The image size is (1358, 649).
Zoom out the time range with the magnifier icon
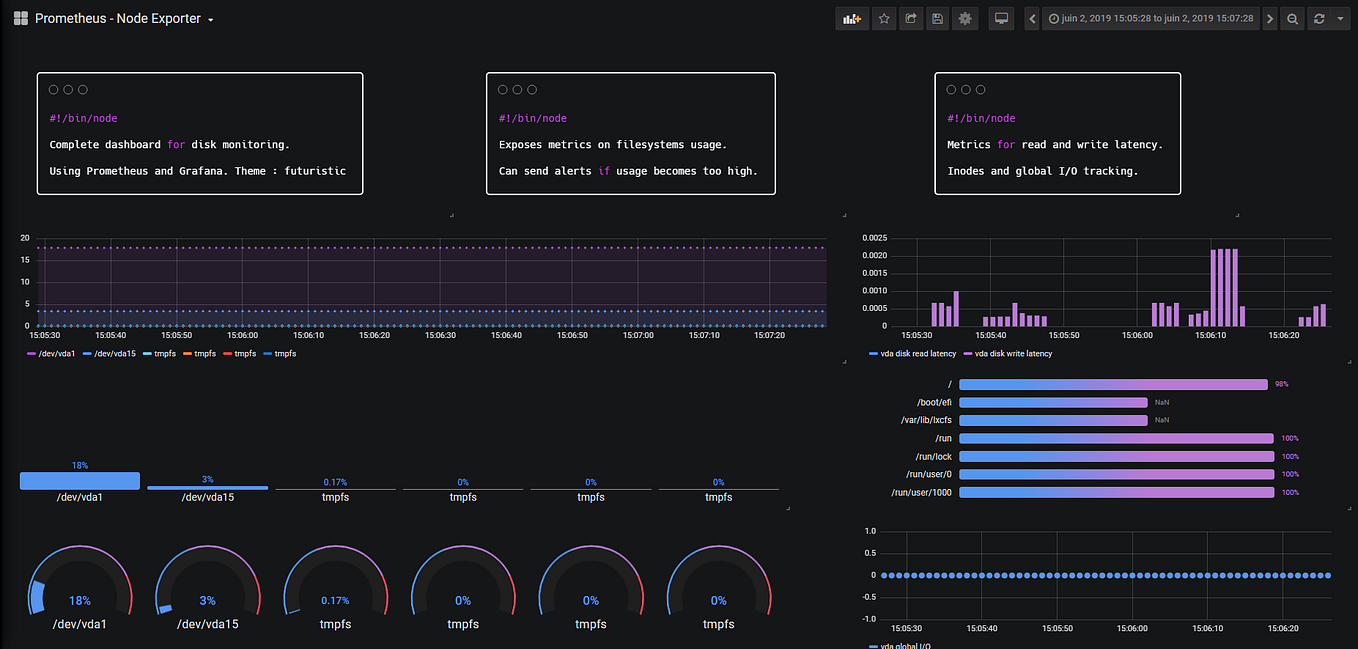(x=1290, y=18)
